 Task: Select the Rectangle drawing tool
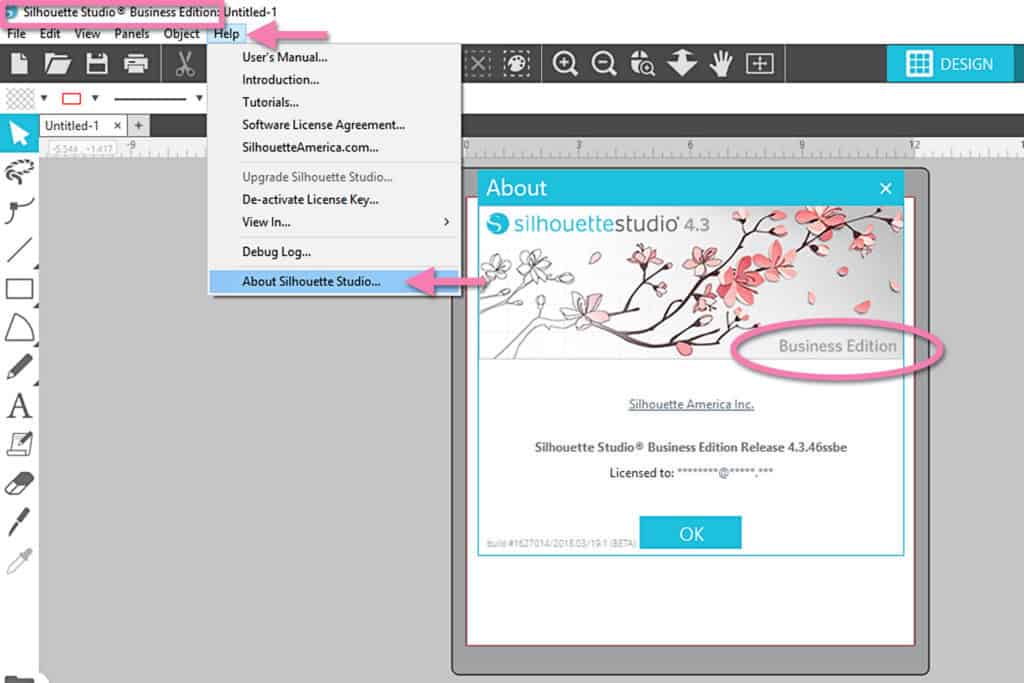pyautogui.click(x=20, y=289)
